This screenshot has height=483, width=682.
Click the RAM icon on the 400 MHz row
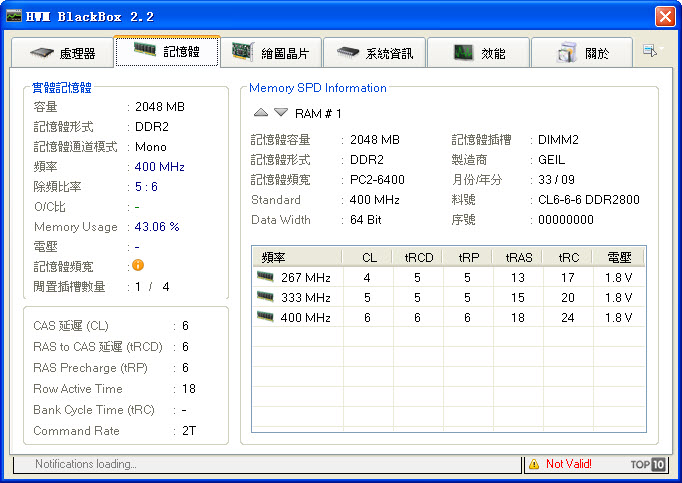tap(265, 317)
